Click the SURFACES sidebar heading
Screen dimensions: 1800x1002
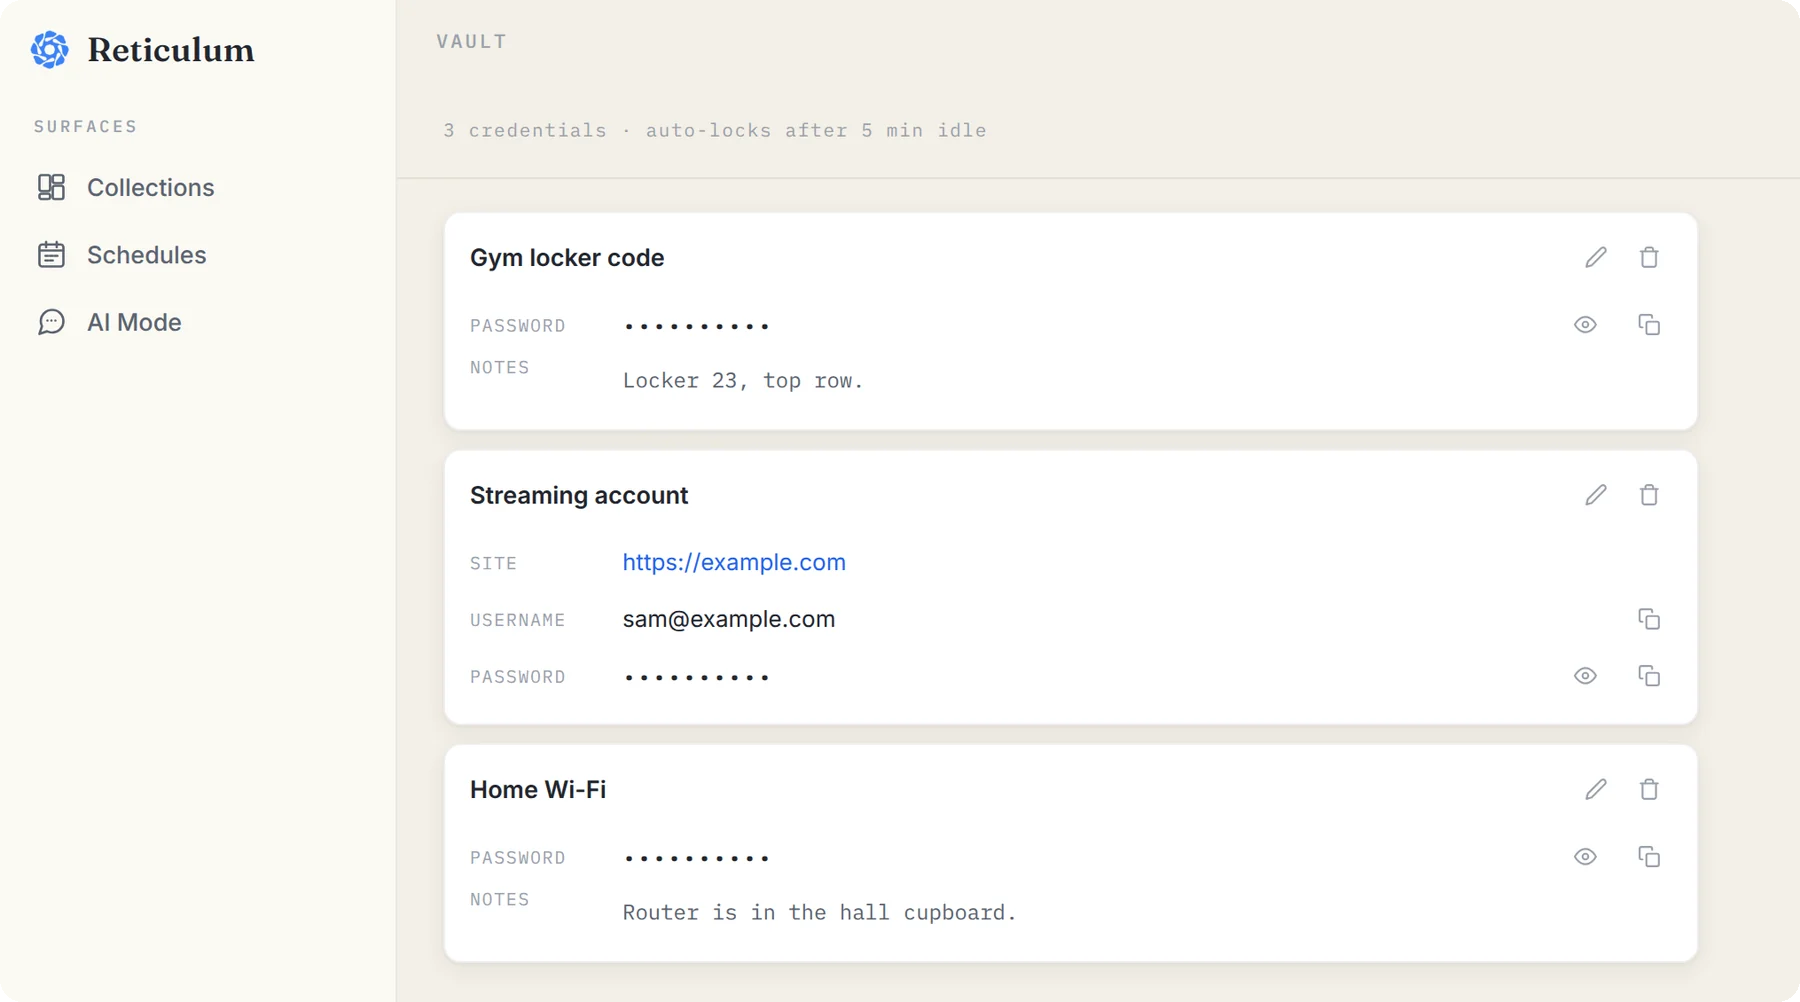coord(86,127)
